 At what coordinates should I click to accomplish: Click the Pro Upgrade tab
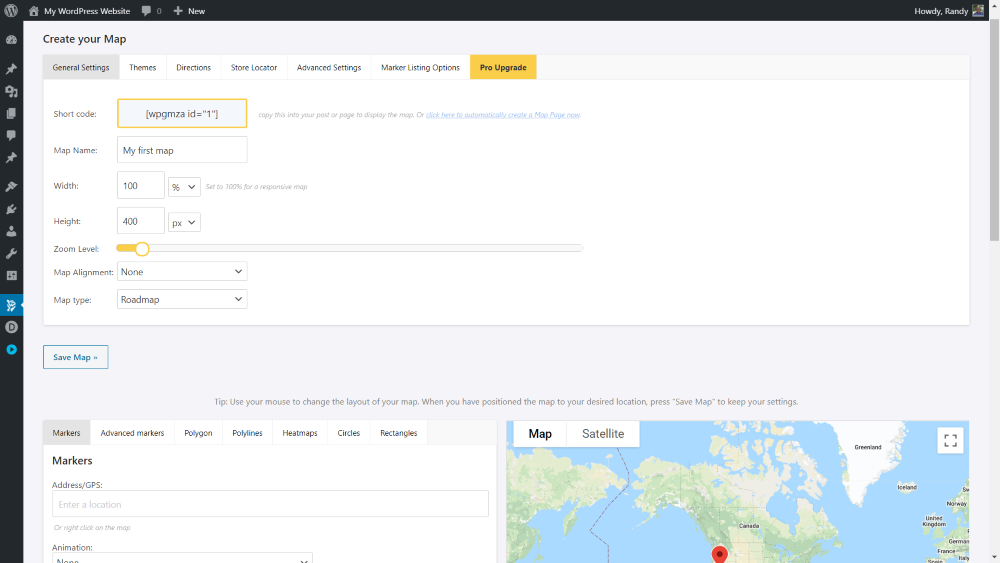click(x=503, y=67)
